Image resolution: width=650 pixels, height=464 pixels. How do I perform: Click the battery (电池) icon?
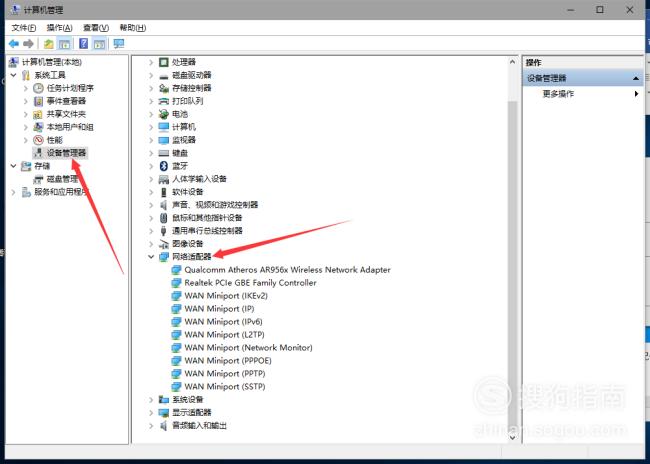[164, 114]
